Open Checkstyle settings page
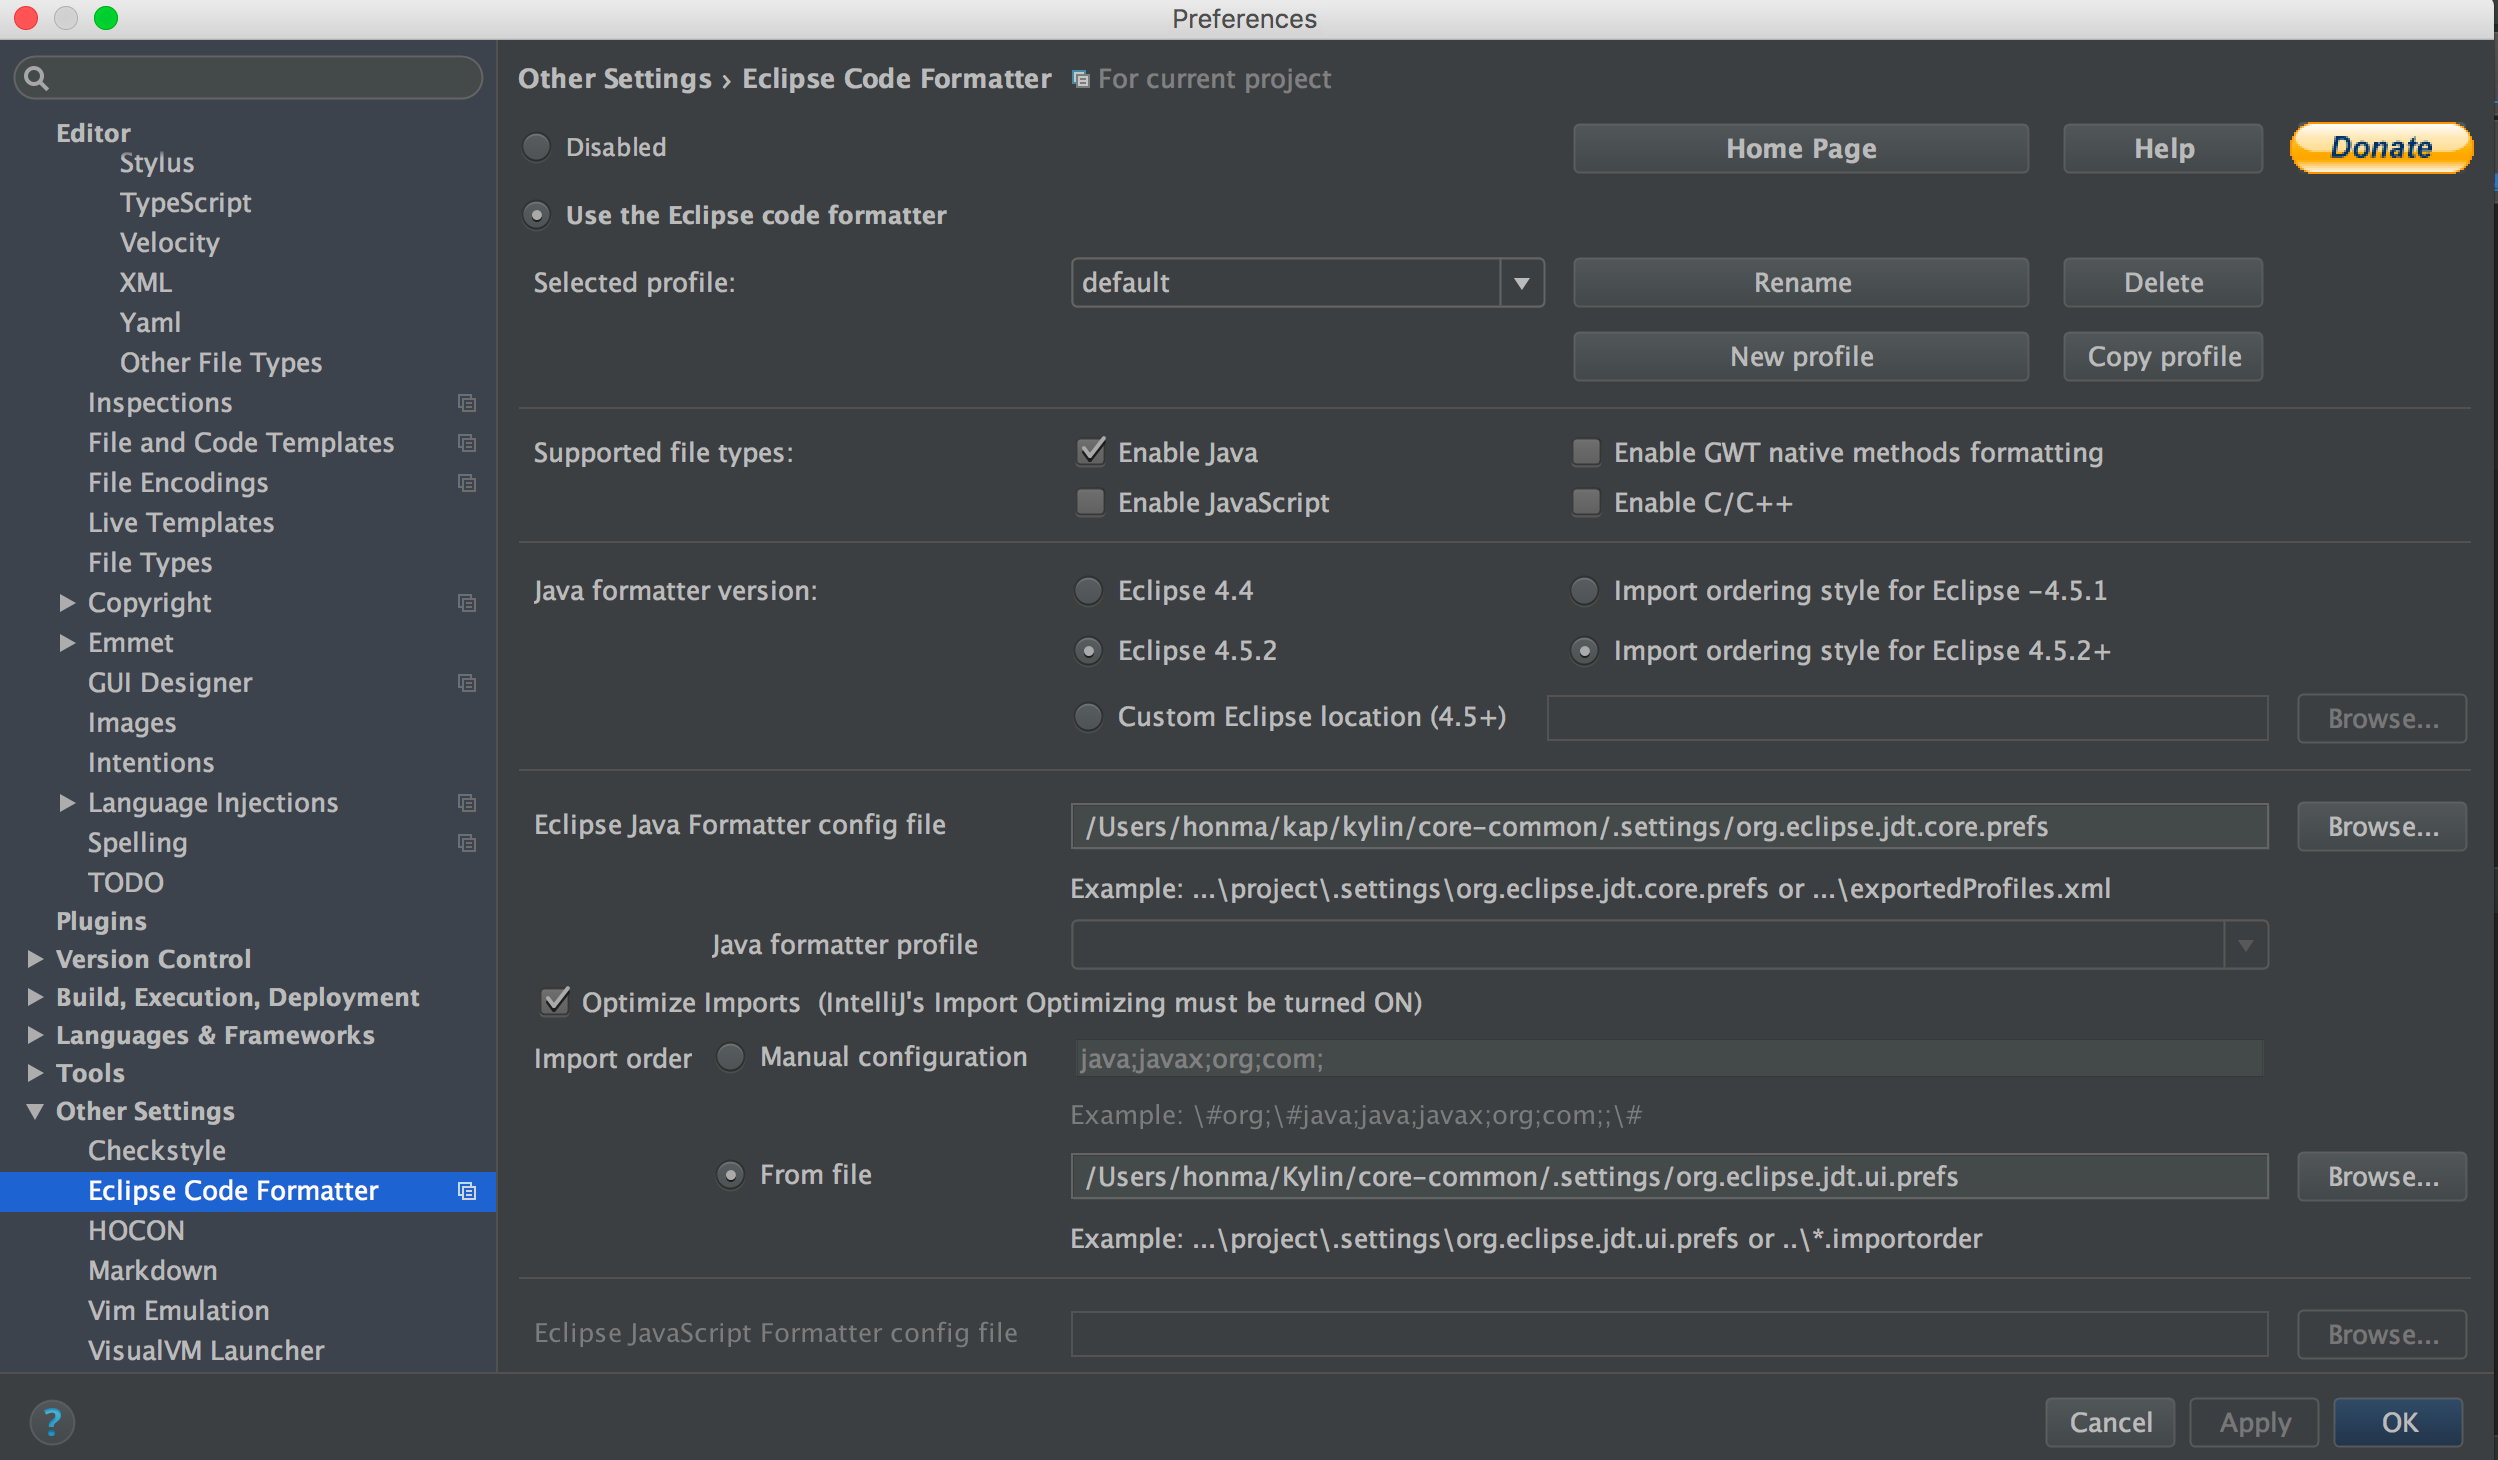This screenshot has width=2498, height=1460. tap(156, 1151)
